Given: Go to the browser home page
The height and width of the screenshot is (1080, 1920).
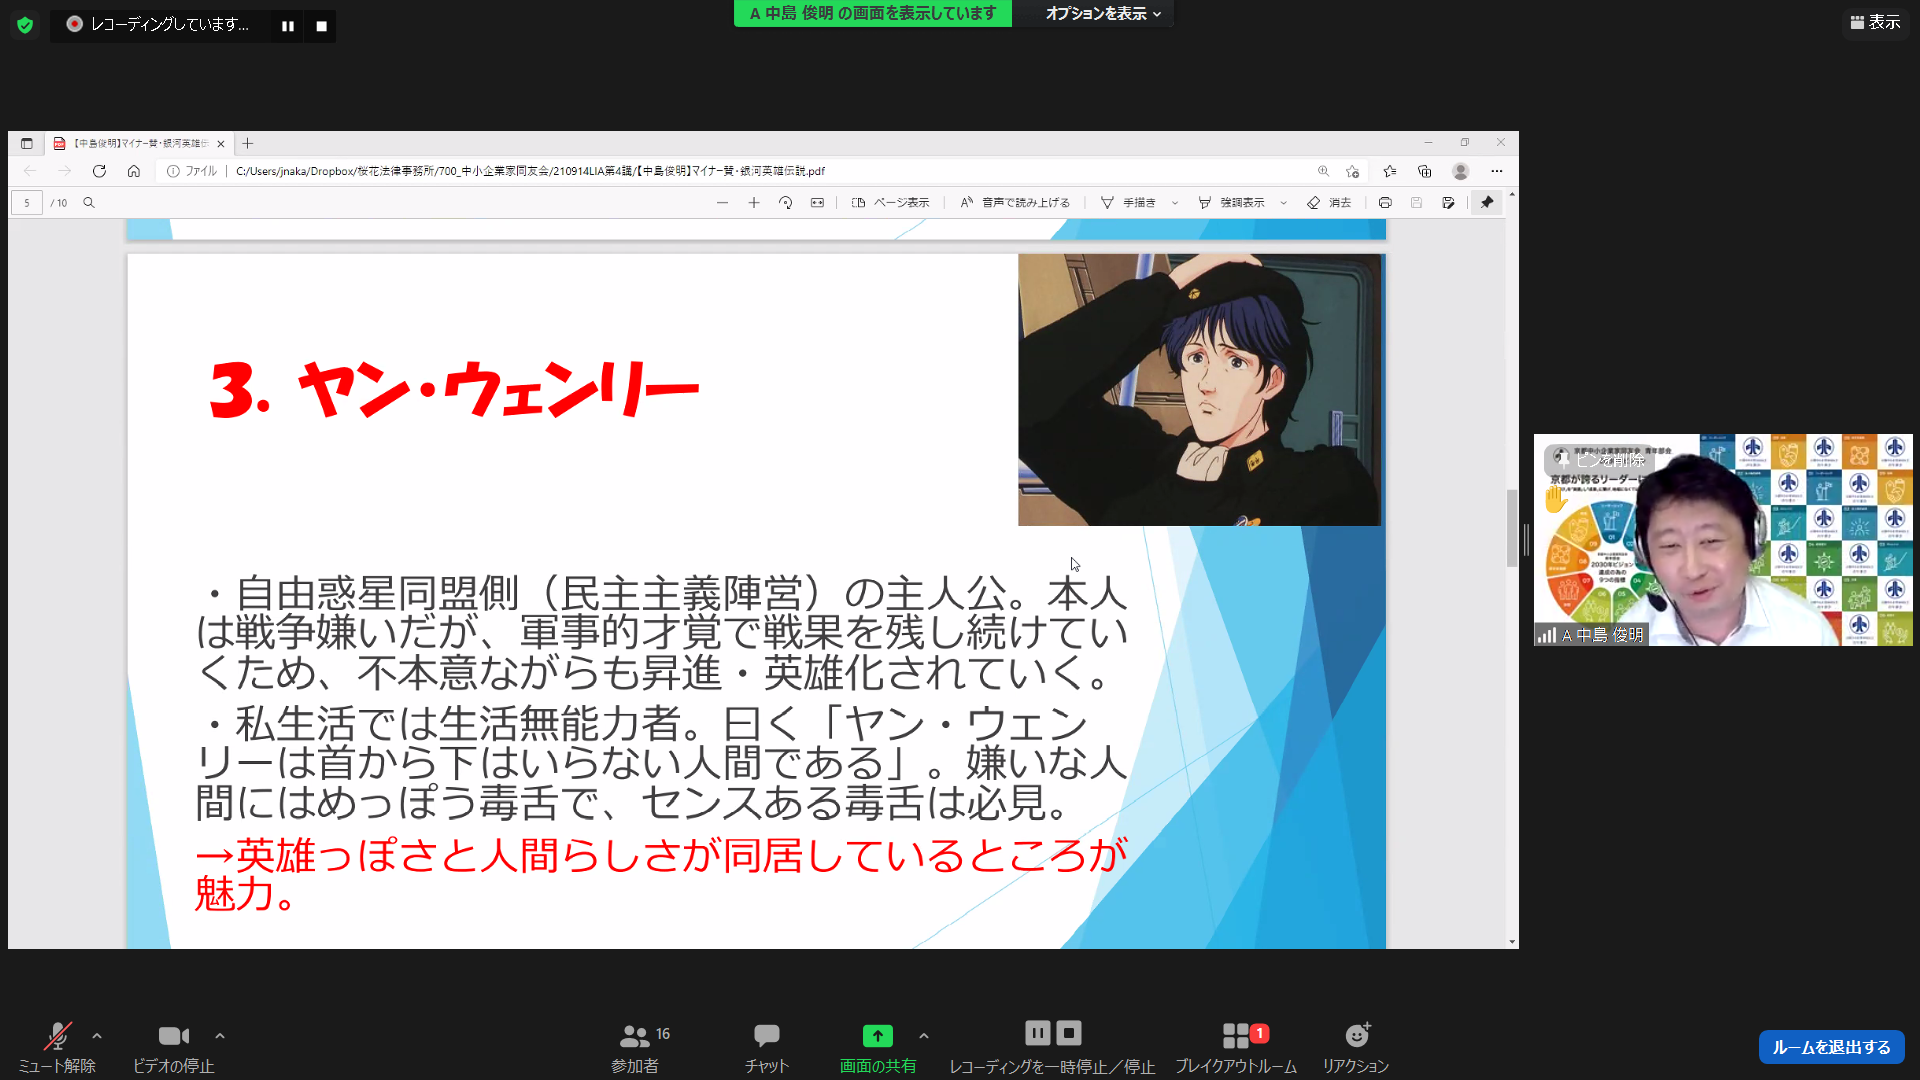Looking at the screenshot, I should [133, 172].
